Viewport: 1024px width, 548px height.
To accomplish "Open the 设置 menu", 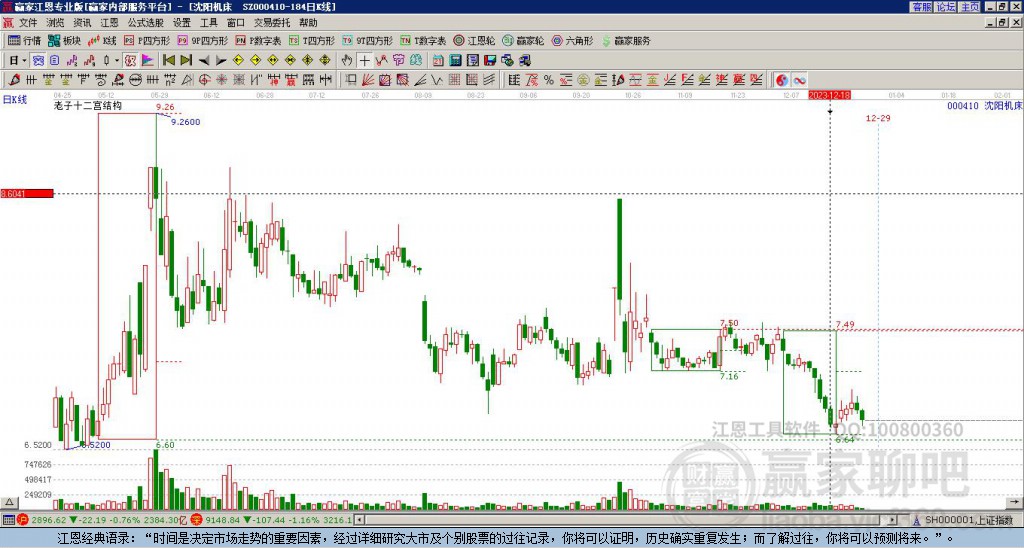I will tap(182, 23).
